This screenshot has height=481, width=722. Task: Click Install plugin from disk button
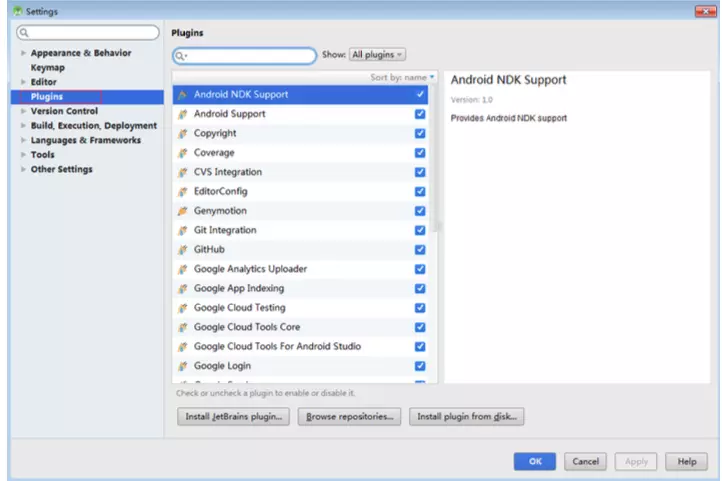[x=466, y=417]
